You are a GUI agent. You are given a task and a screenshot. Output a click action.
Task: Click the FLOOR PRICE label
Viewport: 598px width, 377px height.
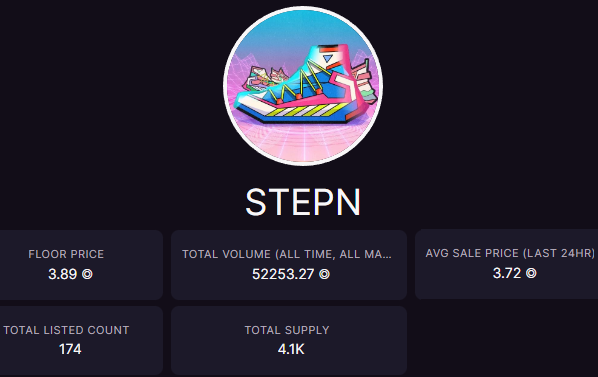[66, 254]
